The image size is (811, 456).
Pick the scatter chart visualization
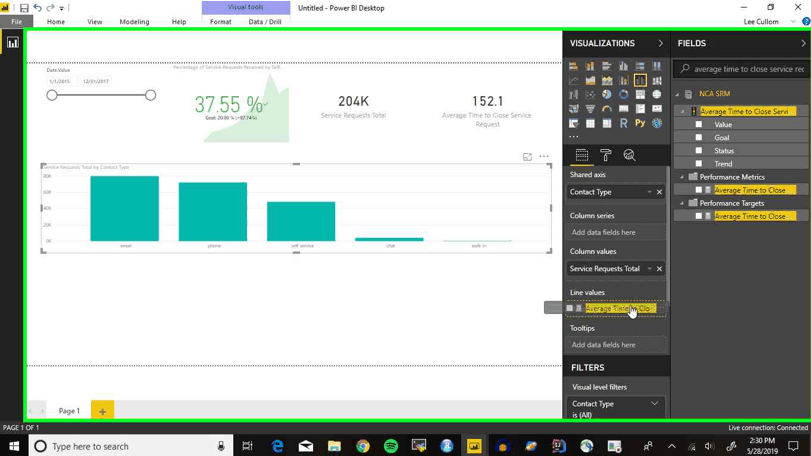coord(590,95)
